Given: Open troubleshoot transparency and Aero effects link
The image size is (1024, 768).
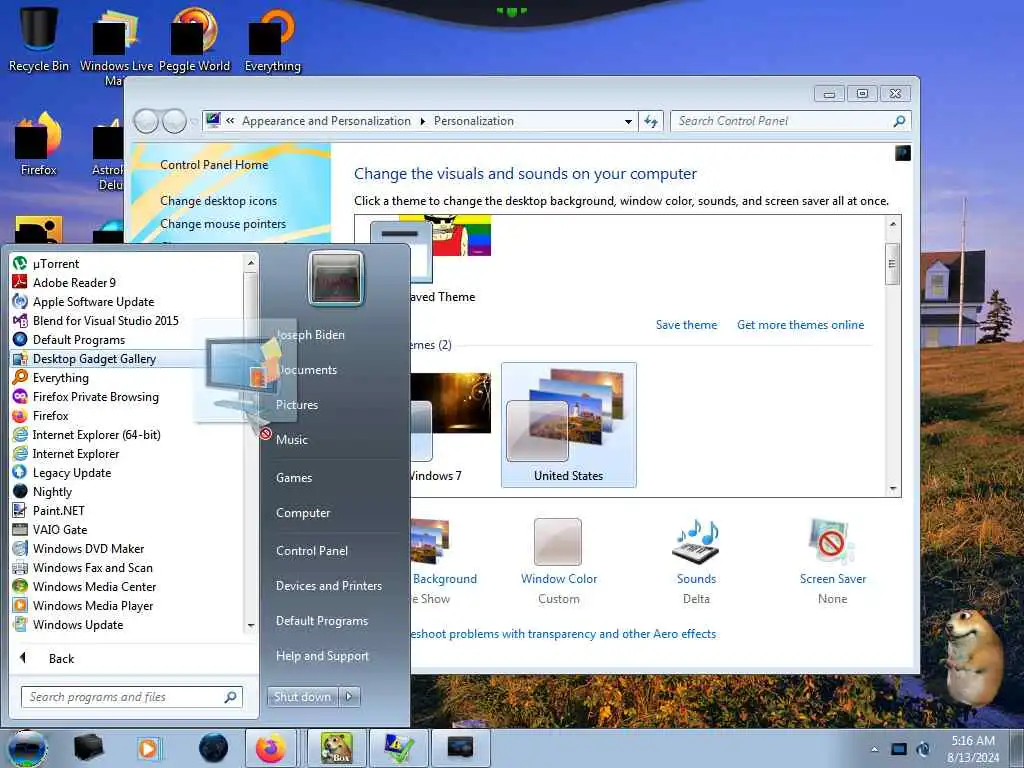Looking at the screenshot, I should 563,634.
